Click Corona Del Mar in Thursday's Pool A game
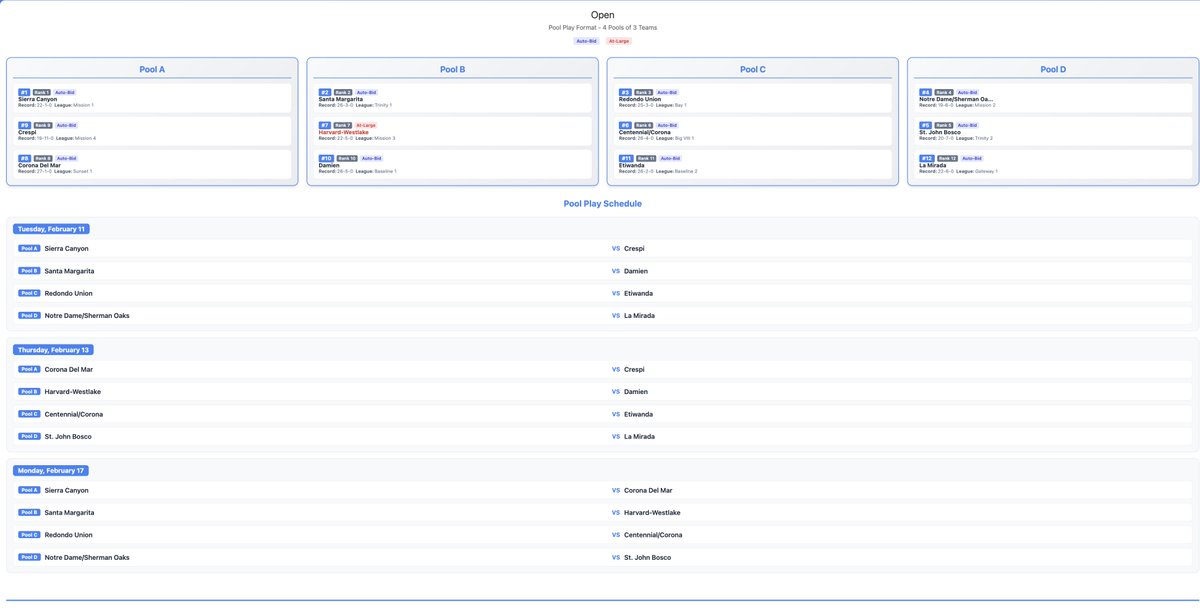 69,369
